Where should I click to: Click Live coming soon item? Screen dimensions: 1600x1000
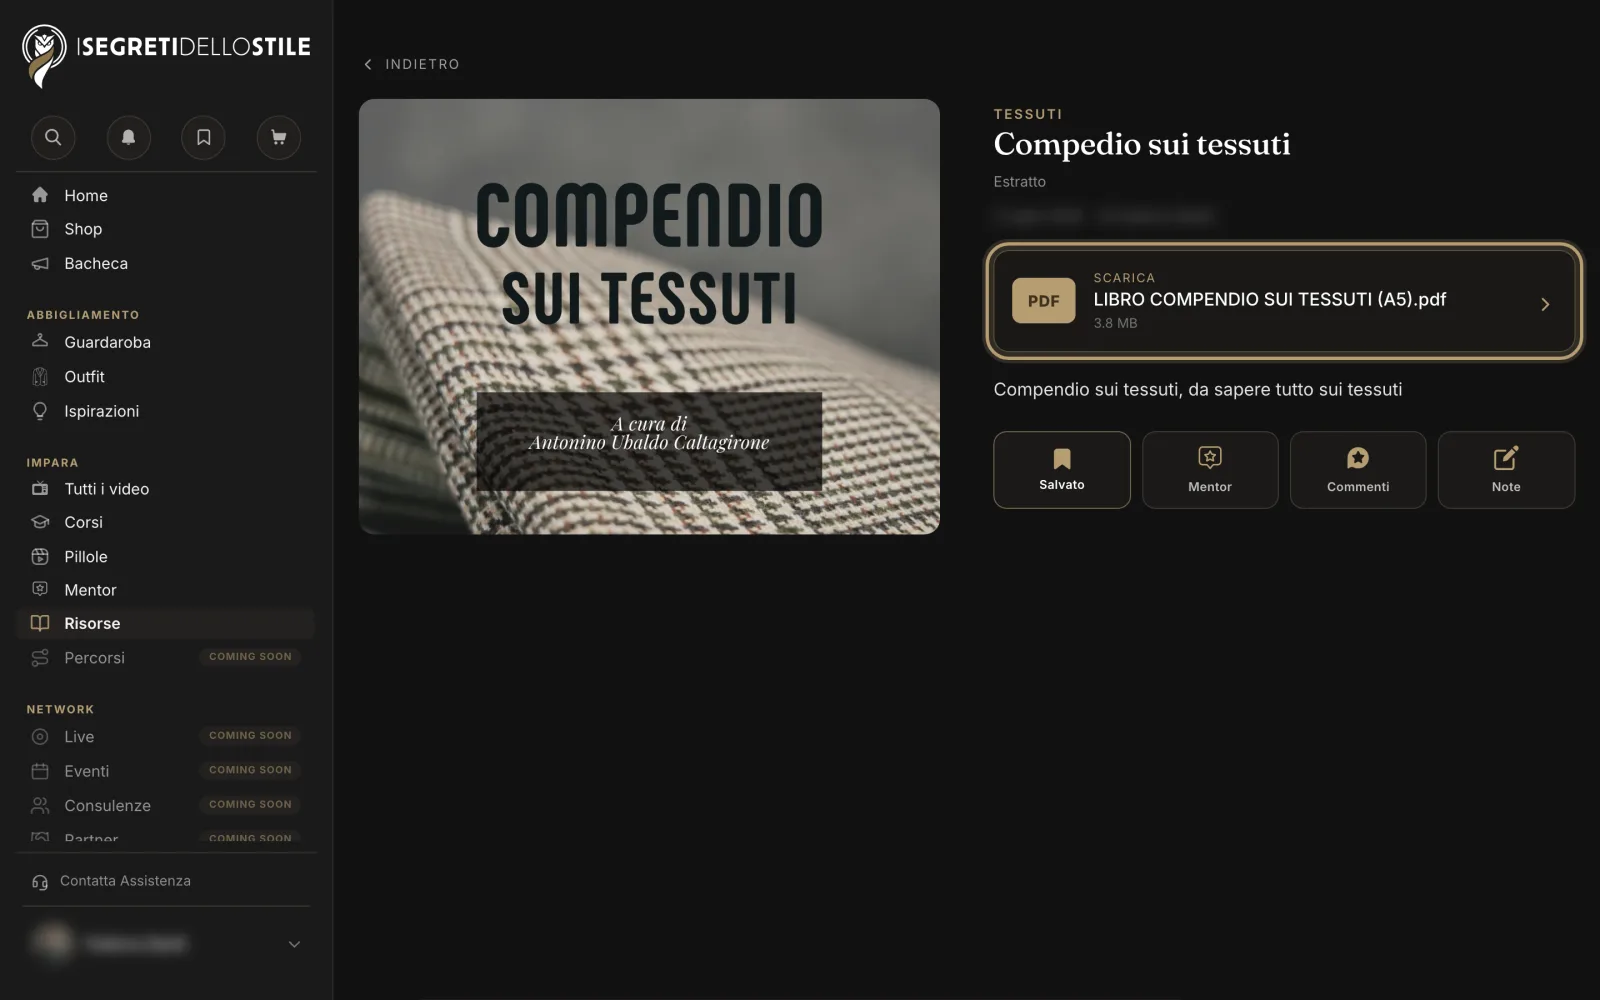pyautogui.click(x=166, y=736)
